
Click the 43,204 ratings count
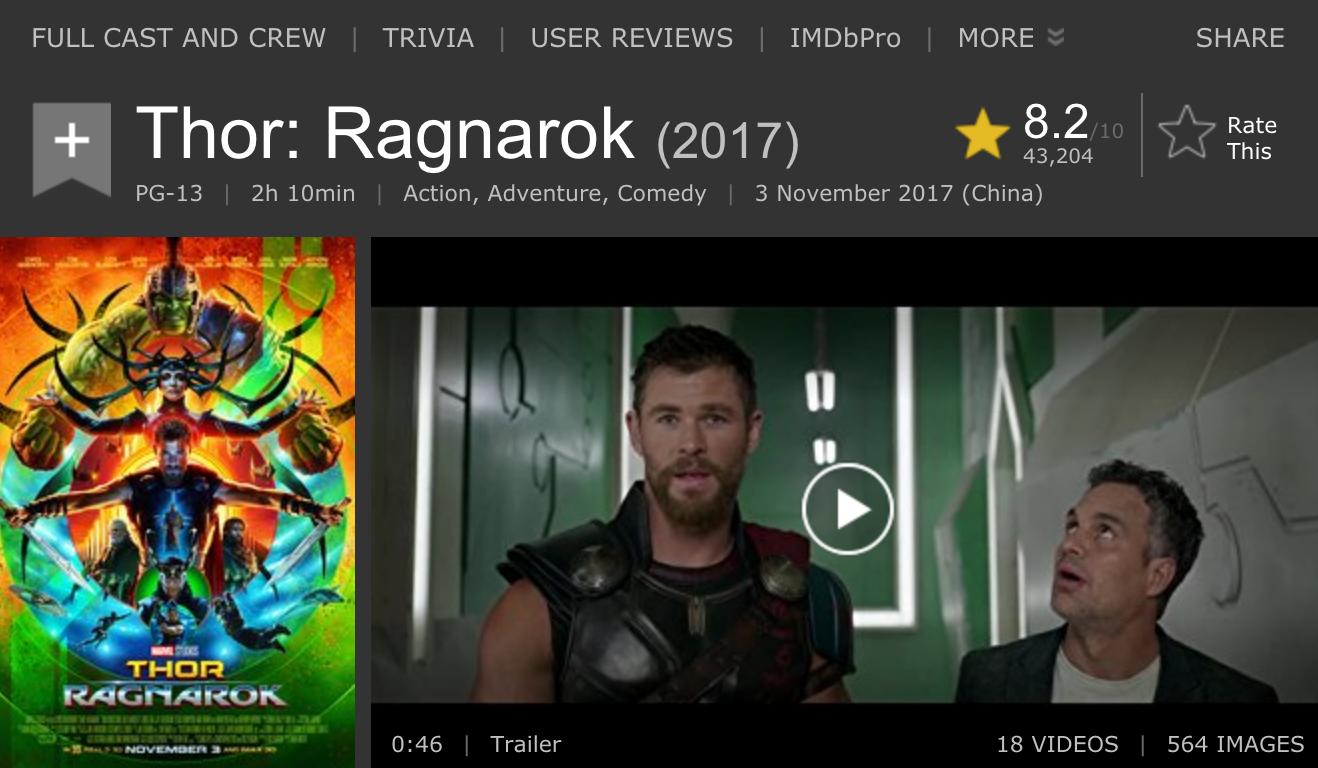pos(1058,156)
